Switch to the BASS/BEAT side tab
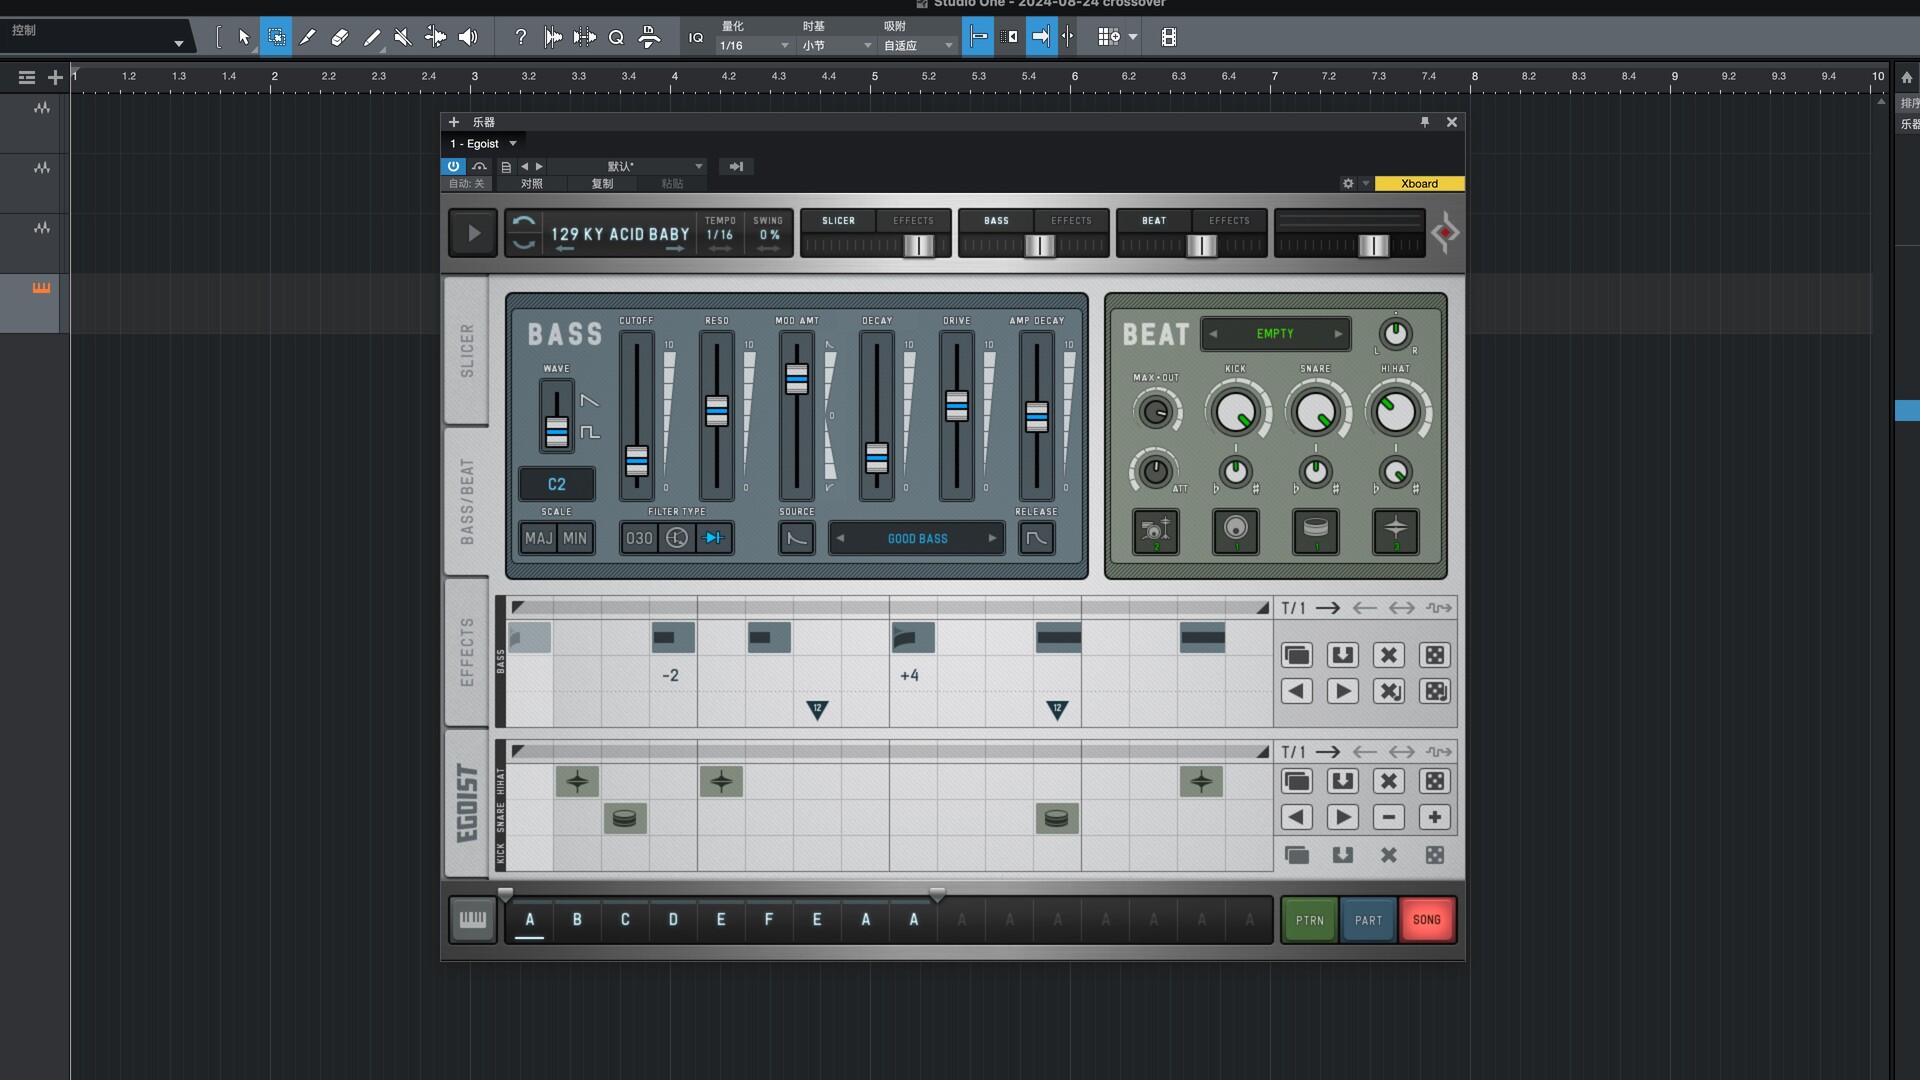The height and width of the screenshot is (1080, 1920). click(466, 502)
